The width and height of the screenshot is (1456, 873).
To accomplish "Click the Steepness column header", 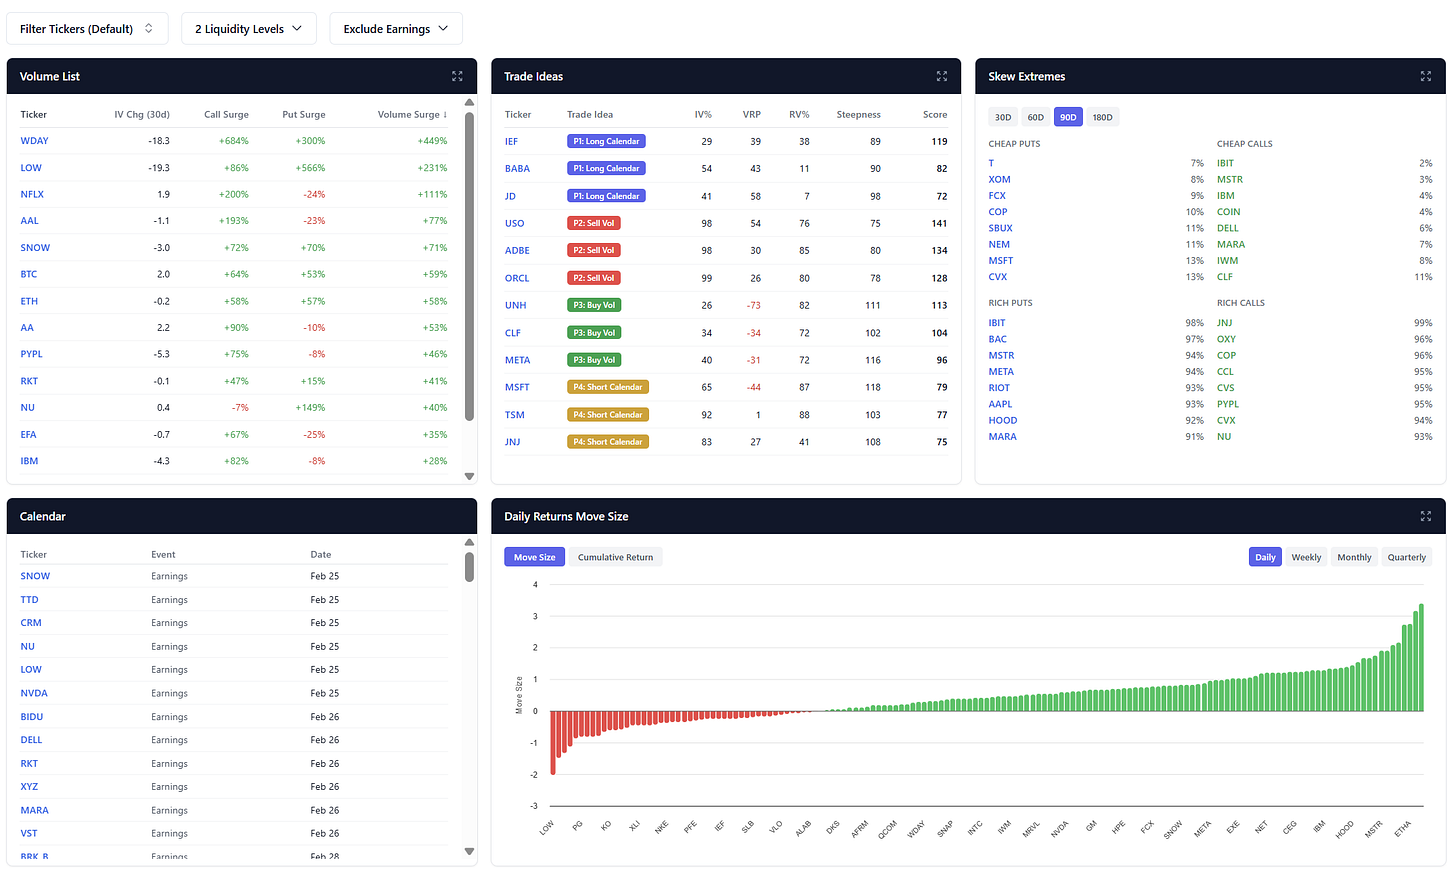I will tap(859, 115).
